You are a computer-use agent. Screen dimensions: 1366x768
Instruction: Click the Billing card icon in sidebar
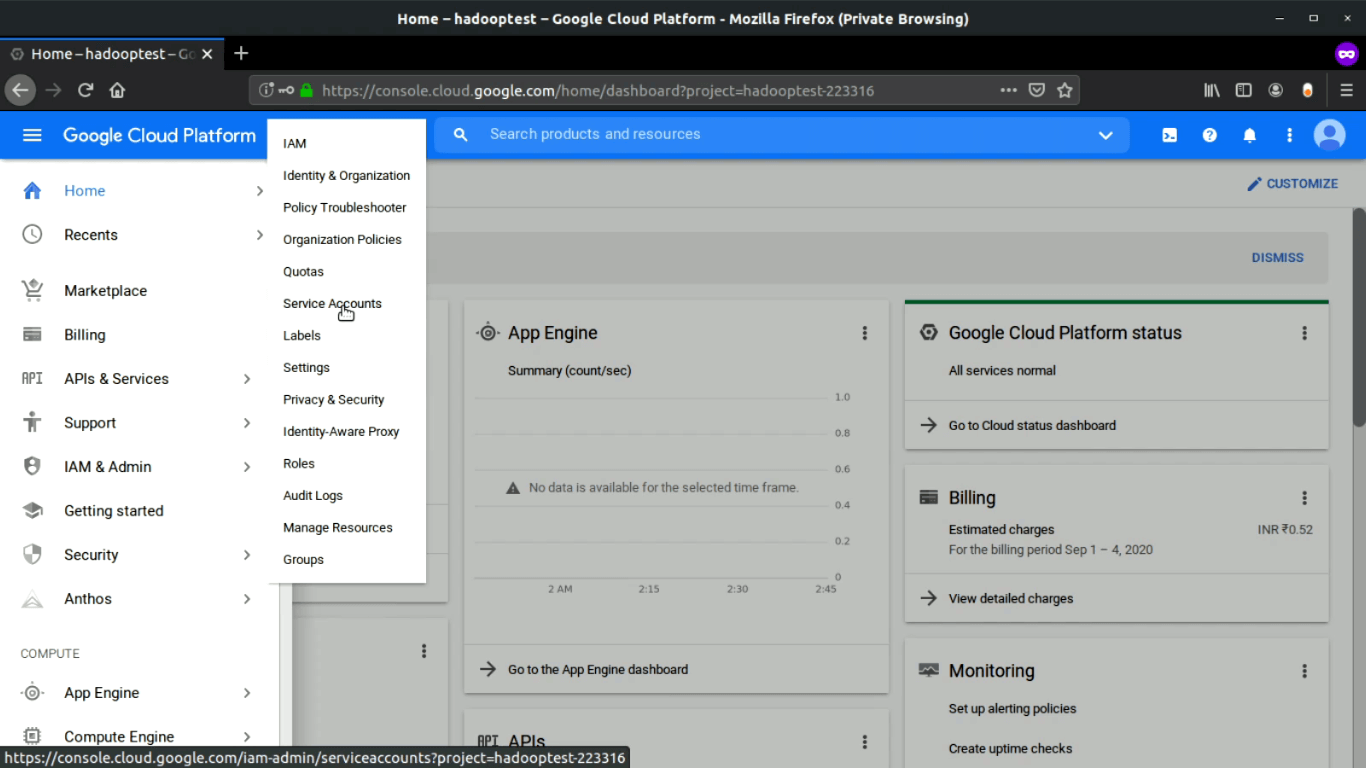(x=32, y=335)
